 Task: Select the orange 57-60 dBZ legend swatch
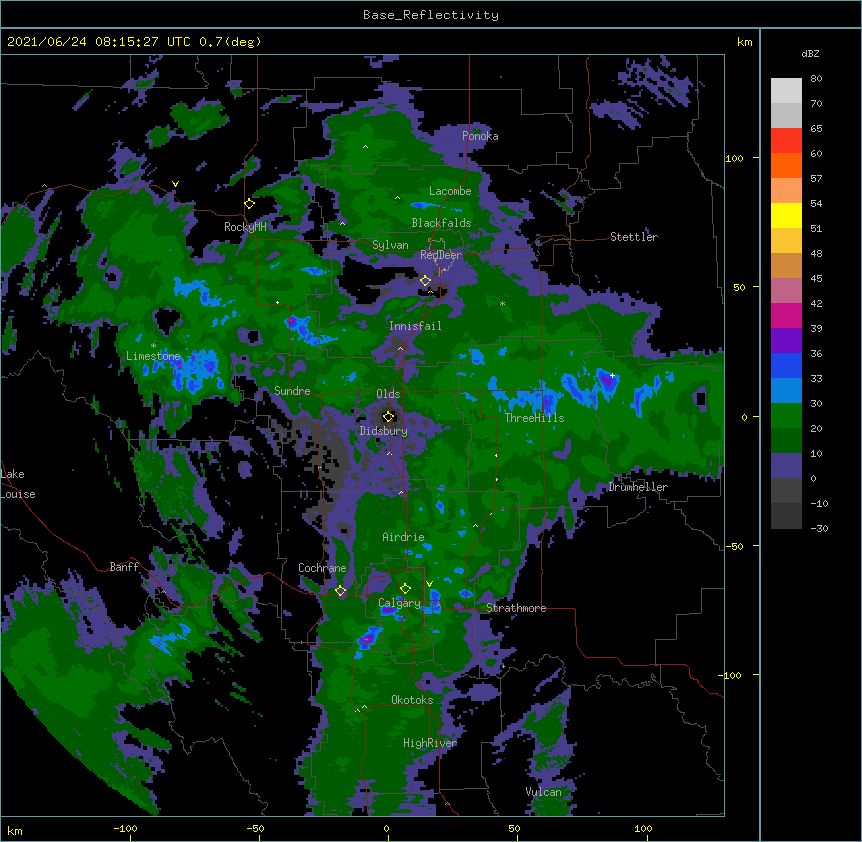(x=786, y=165)
